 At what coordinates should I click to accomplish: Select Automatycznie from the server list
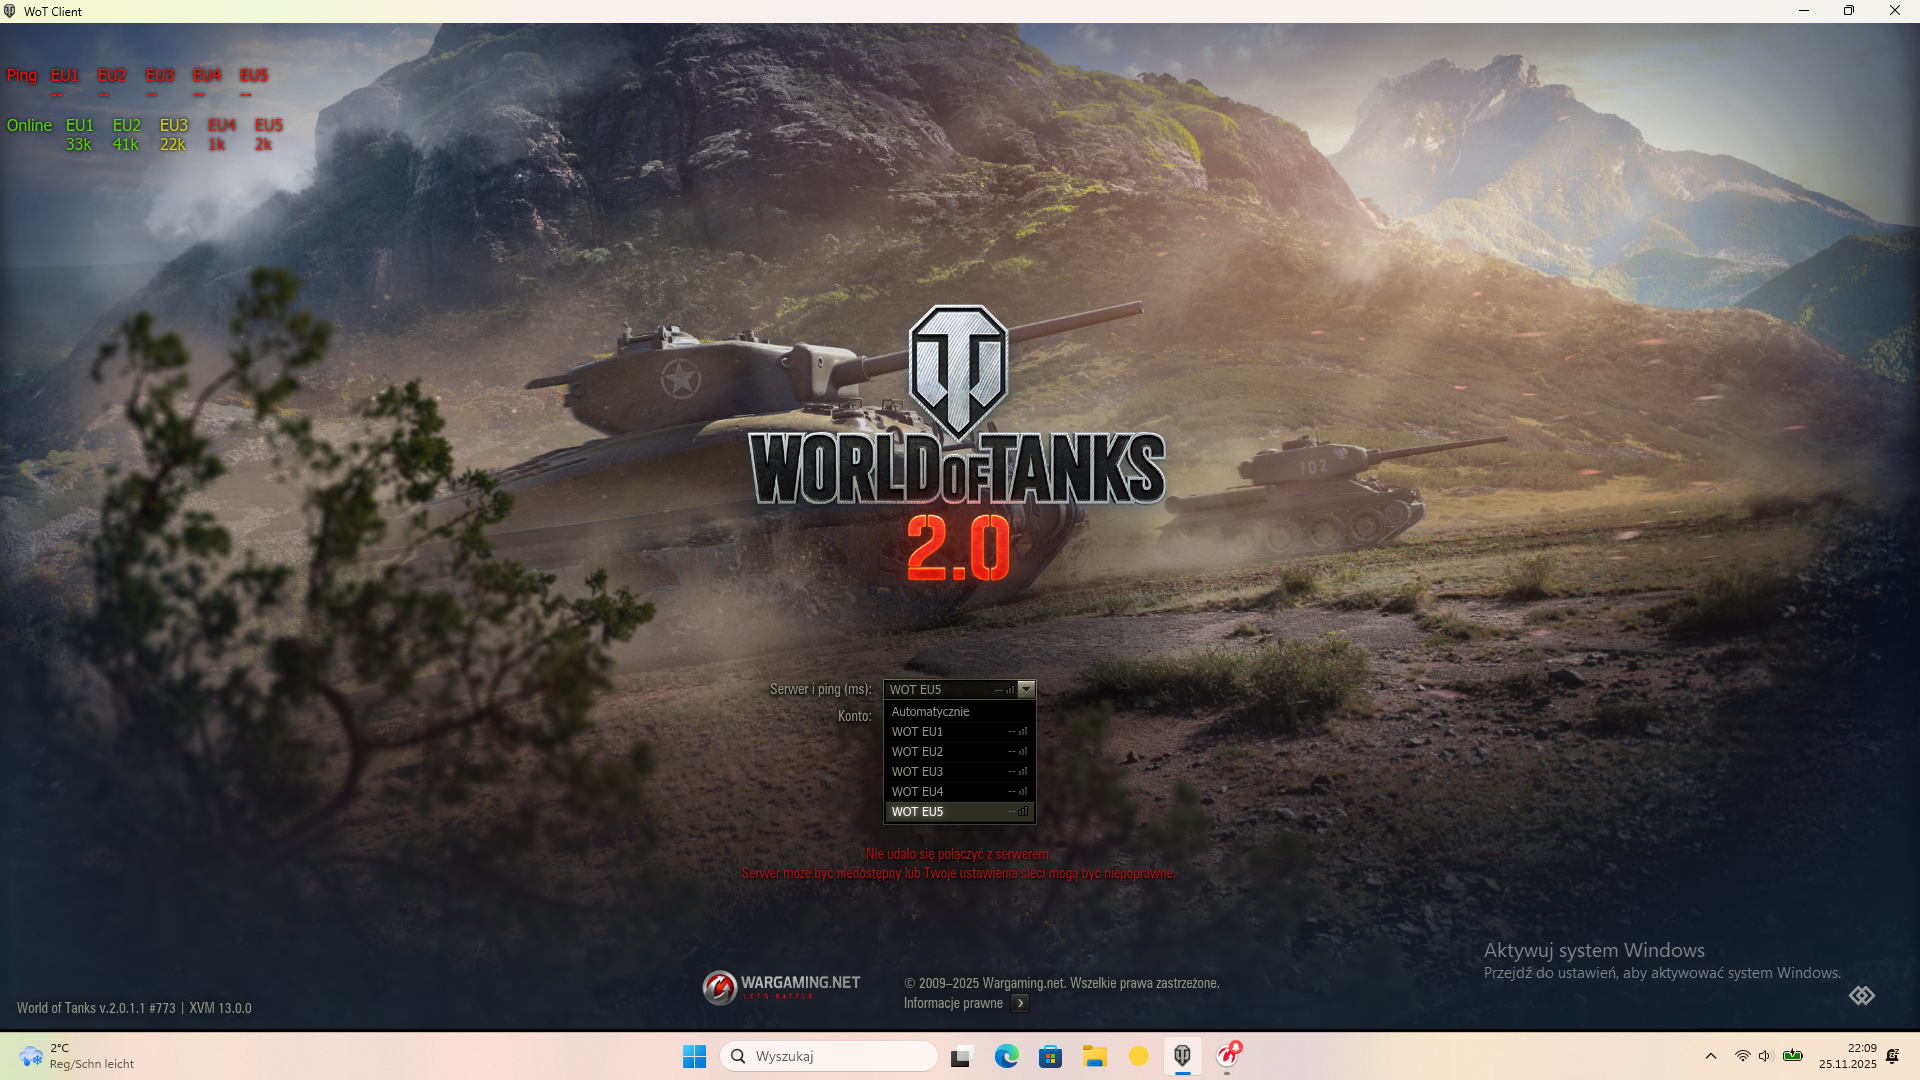(960, 711)
